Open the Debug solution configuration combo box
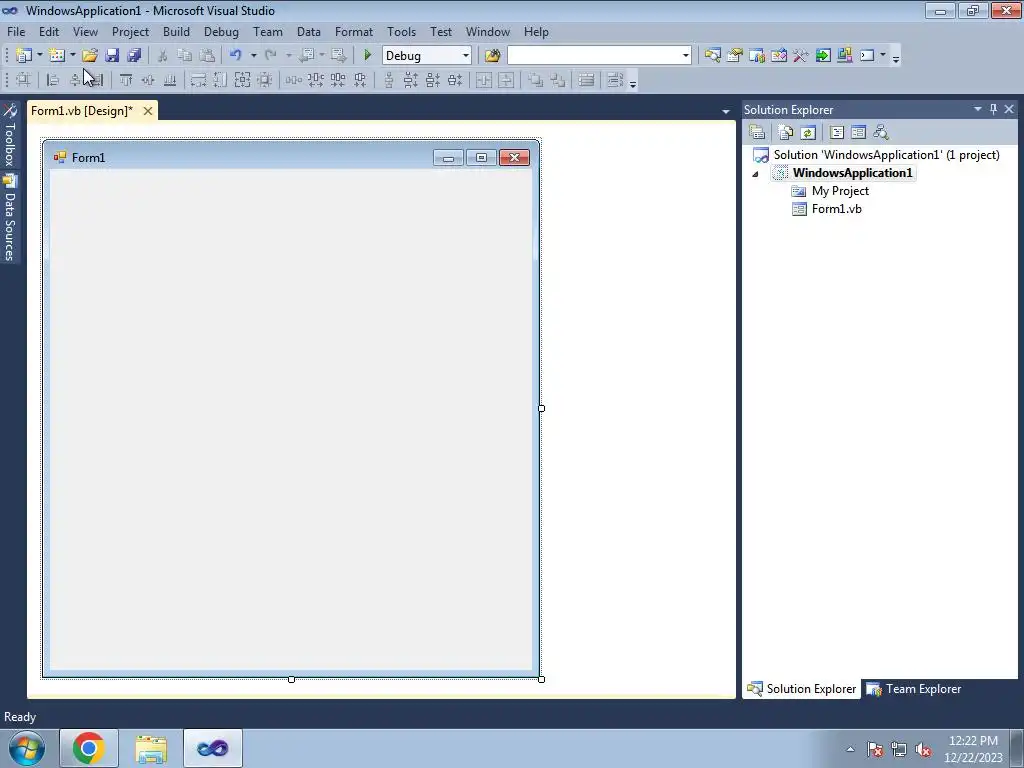 point(426,56)
